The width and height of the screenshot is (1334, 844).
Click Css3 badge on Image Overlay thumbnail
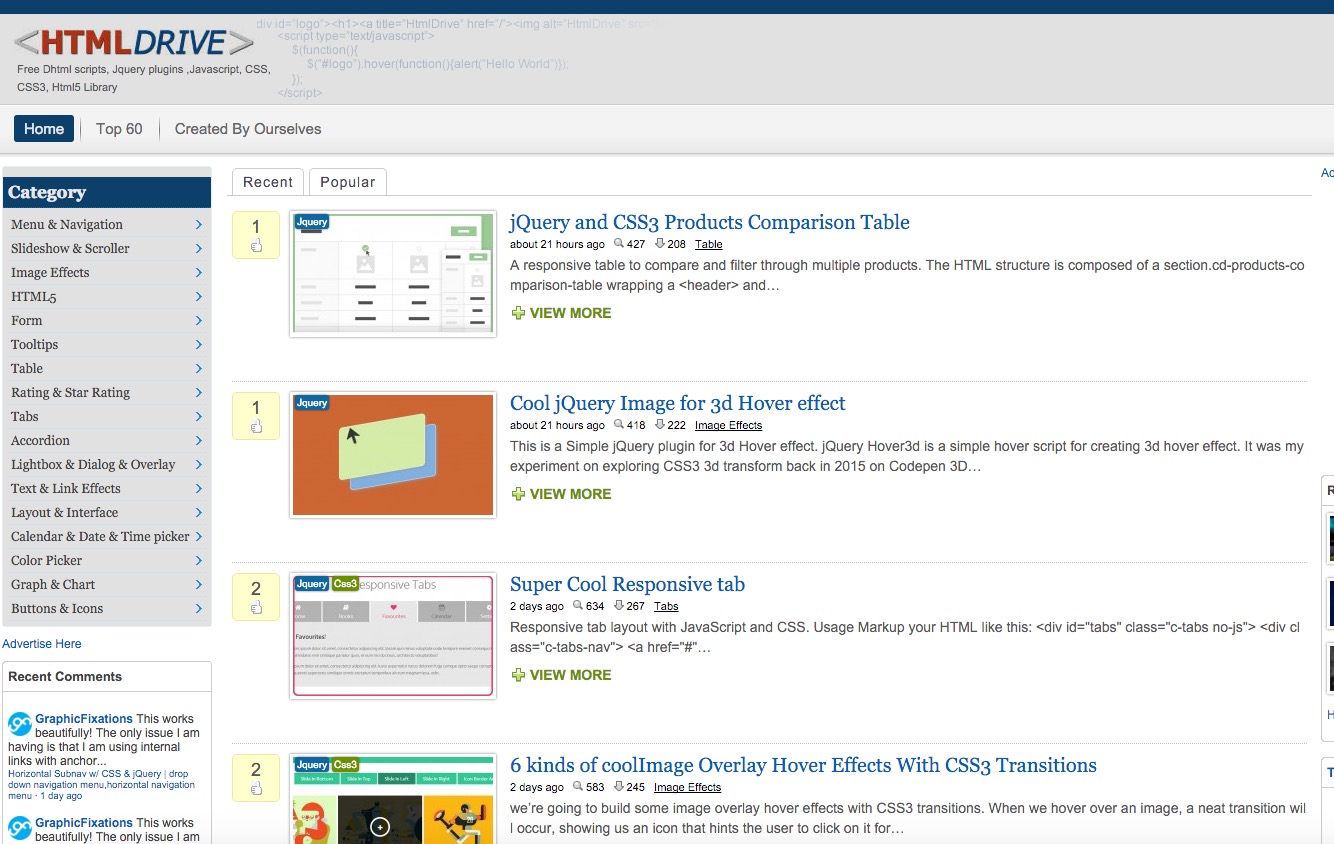[345, 765]
